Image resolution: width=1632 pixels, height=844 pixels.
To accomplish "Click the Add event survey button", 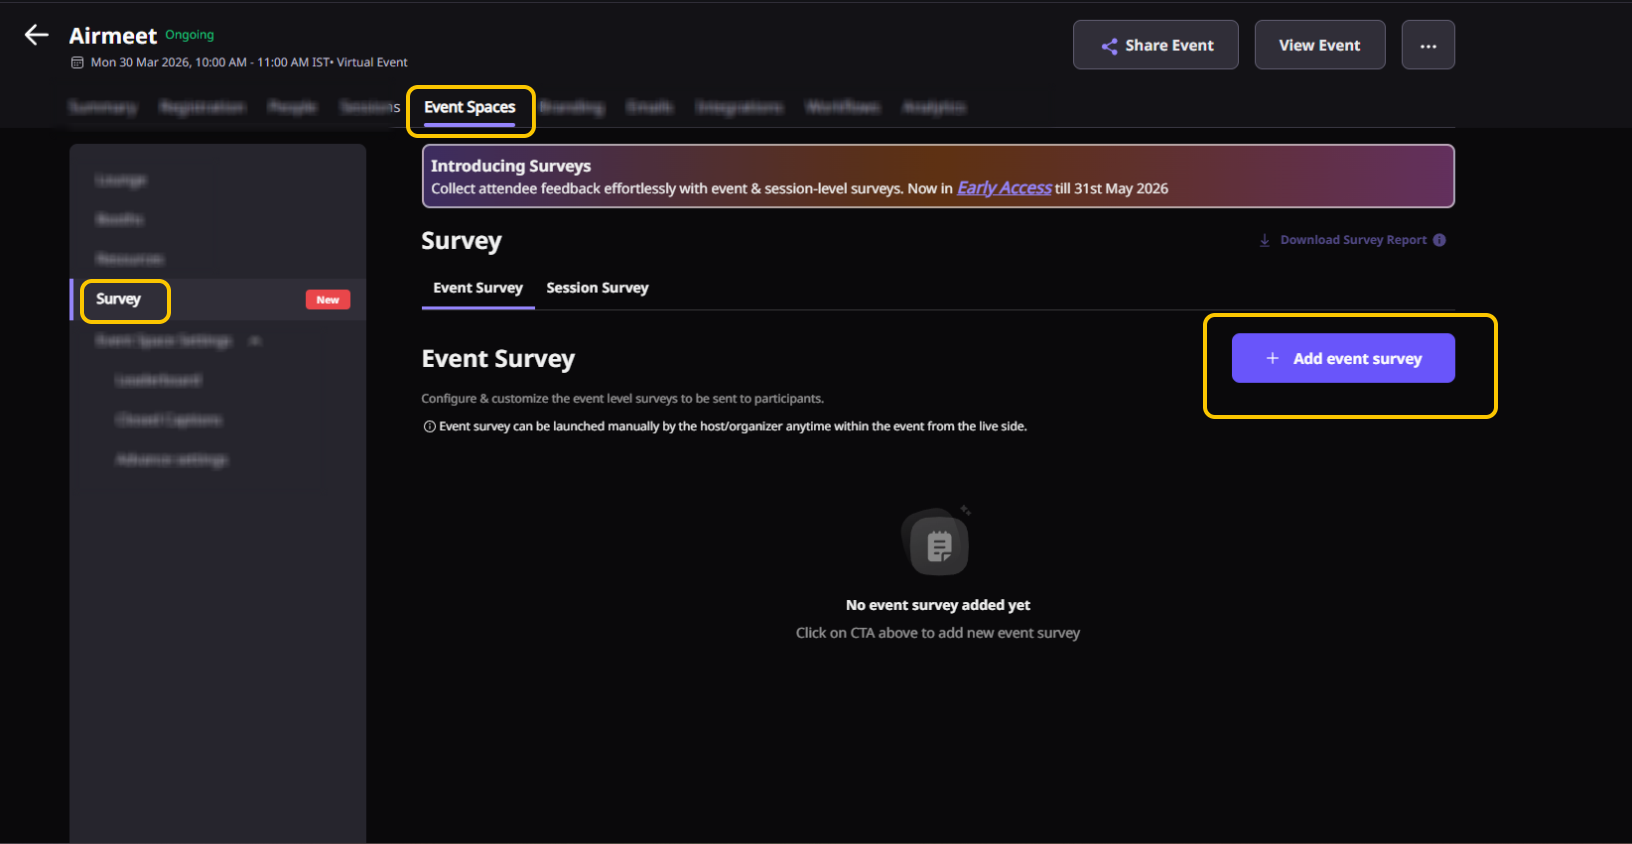I will click(1343, 358).
